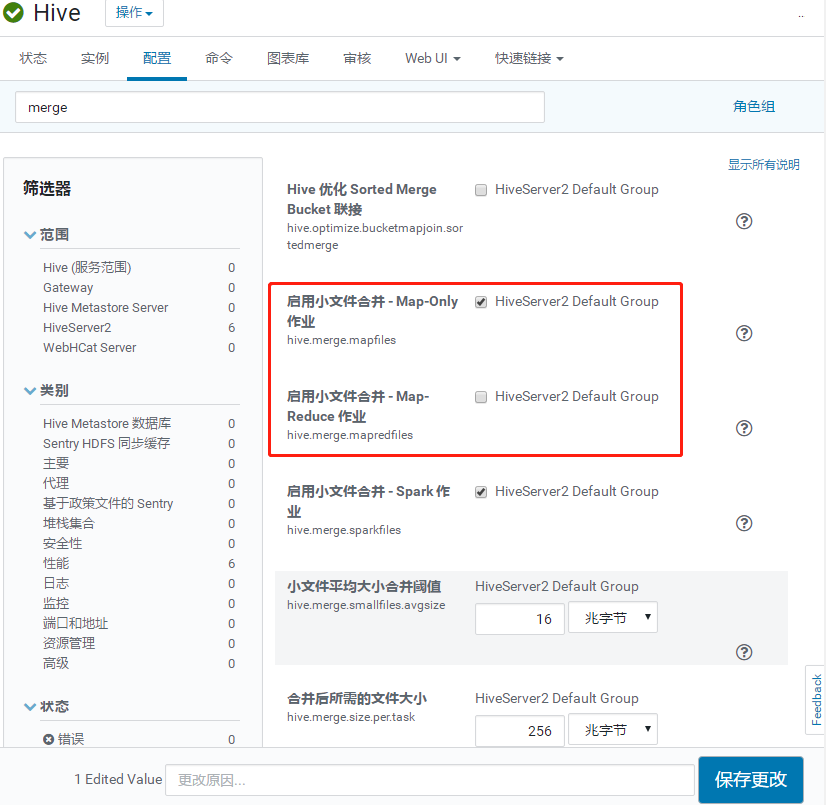The height and width of the screenshot is (805, 826).
Task: Click the hive.merge.smallfiles.avgsize property name
Action: click(x=366, y=605)
